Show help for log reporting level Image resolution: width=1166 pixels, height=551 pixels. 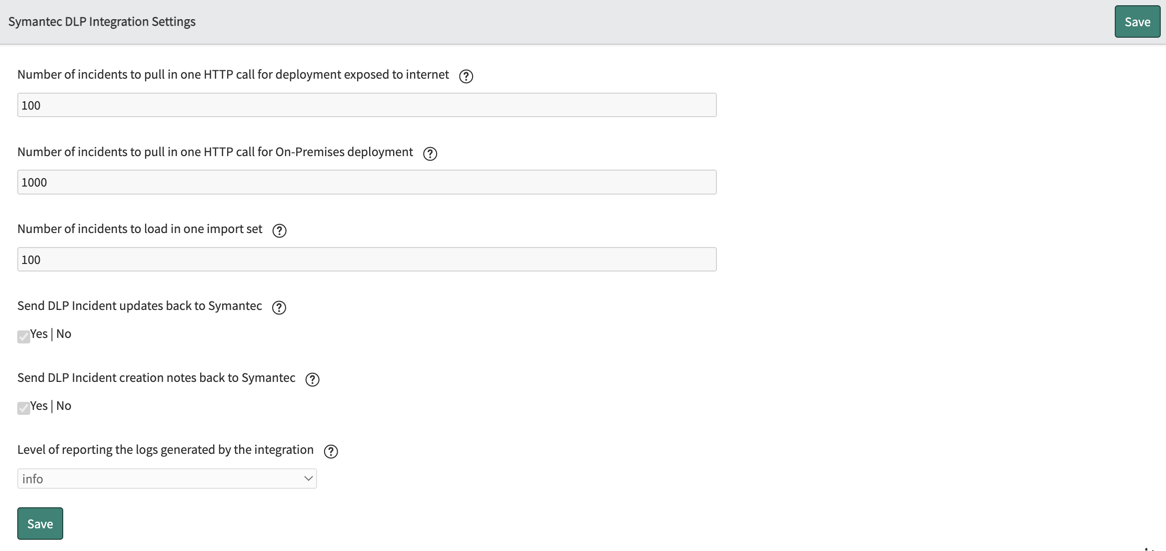click(x=331, y=451)
